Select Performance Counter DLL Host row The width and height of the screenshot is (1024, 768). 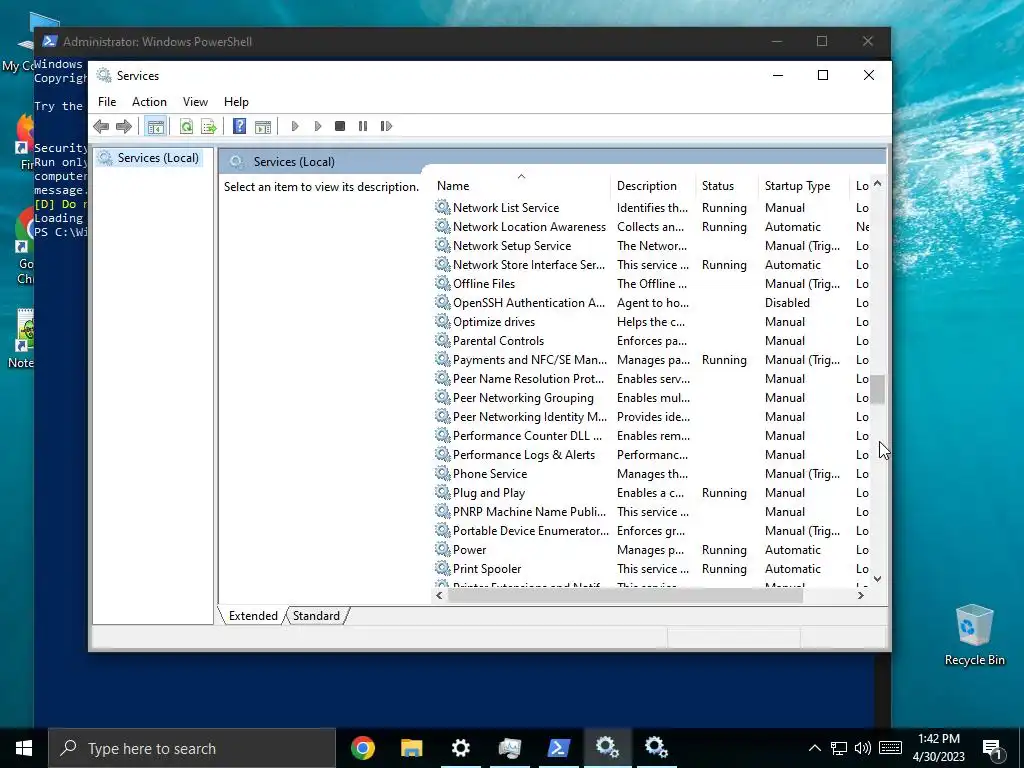651,435
